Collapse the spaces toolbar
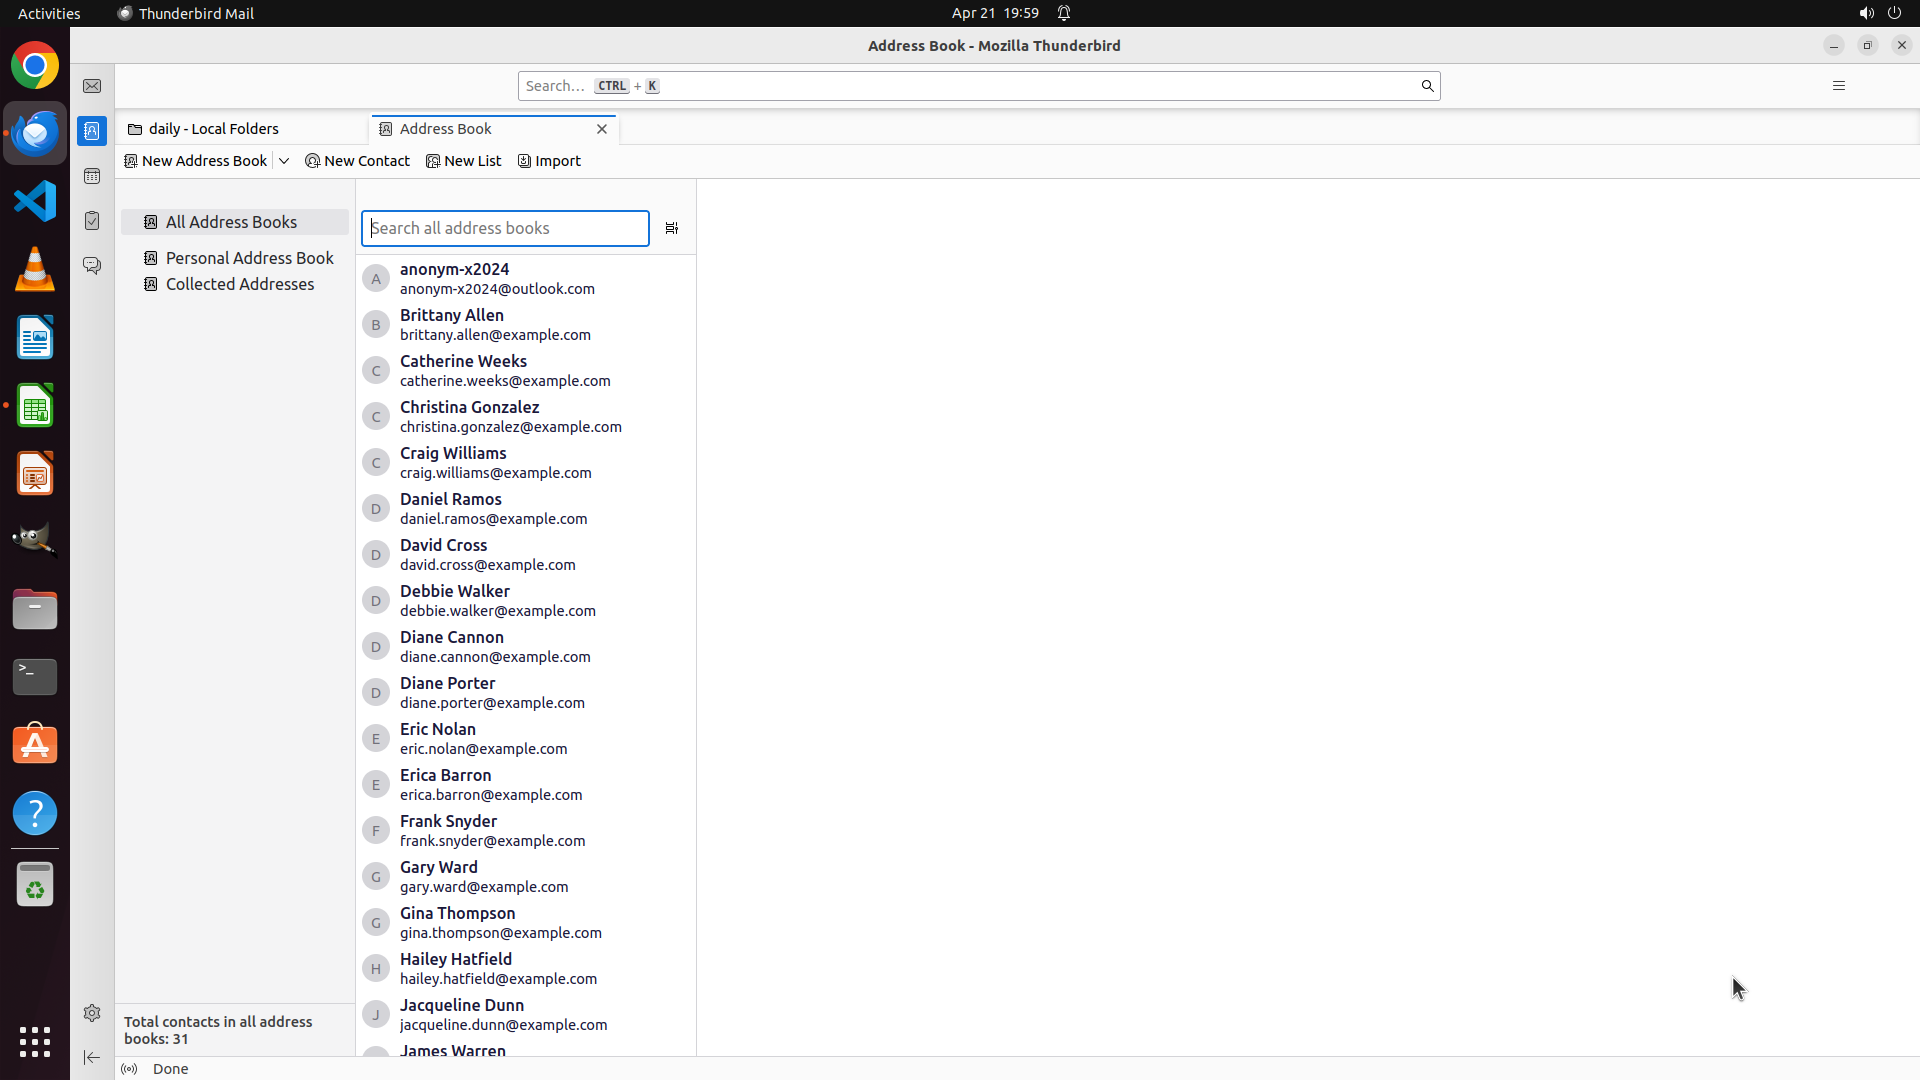1920x1080 pixels. pyautogui.click(x=92, y=1057)
